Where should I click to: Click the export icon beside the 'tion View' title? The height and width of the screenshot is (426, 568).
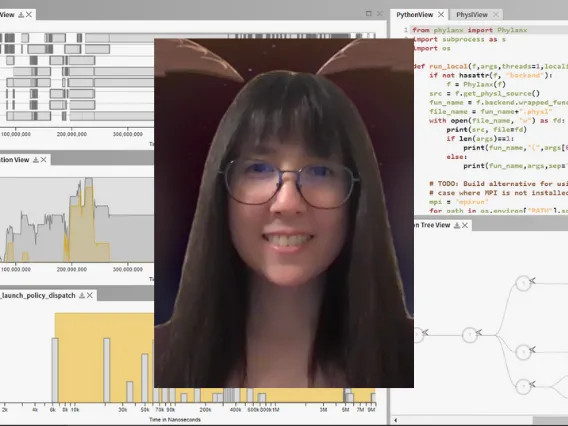click(36, 160)
